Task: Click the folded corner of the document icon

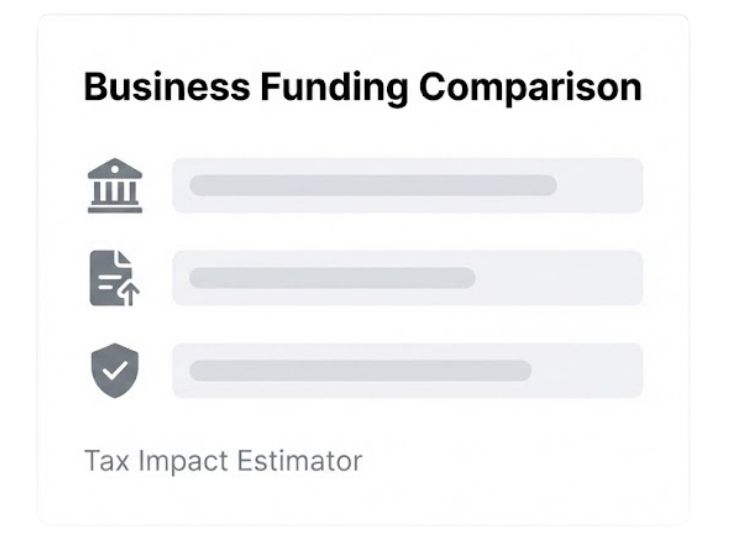Action: 125,259
